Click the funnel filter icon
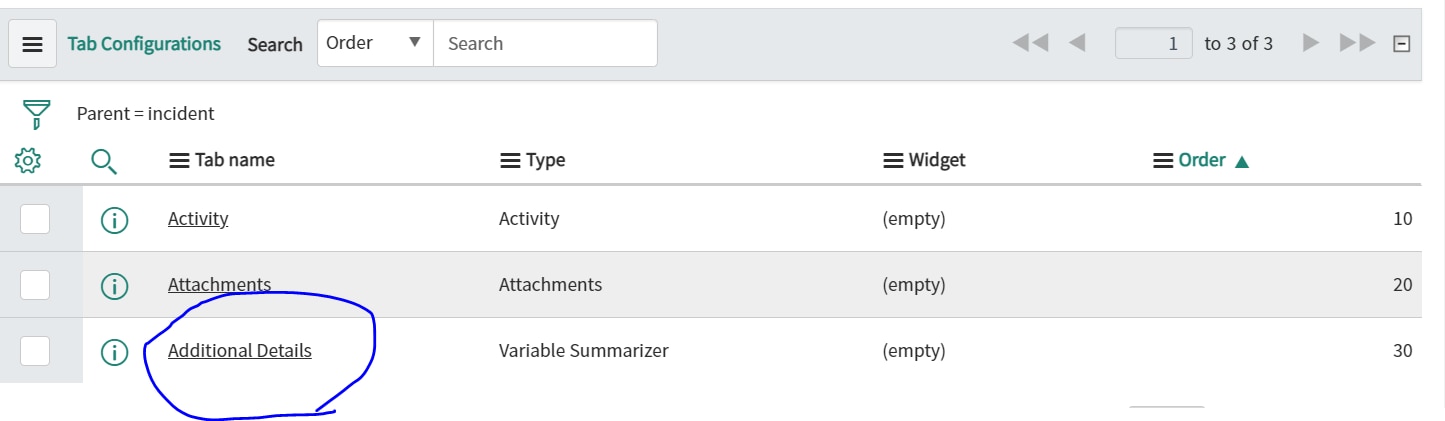 [x=36, y=114]
